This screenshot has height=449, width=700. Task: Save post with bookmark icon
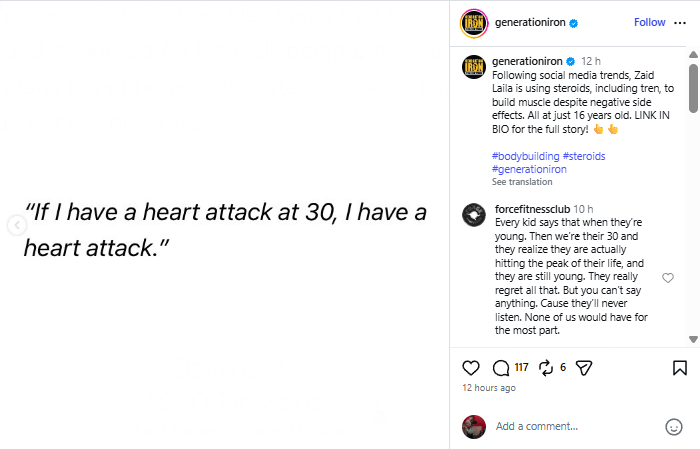679,367
